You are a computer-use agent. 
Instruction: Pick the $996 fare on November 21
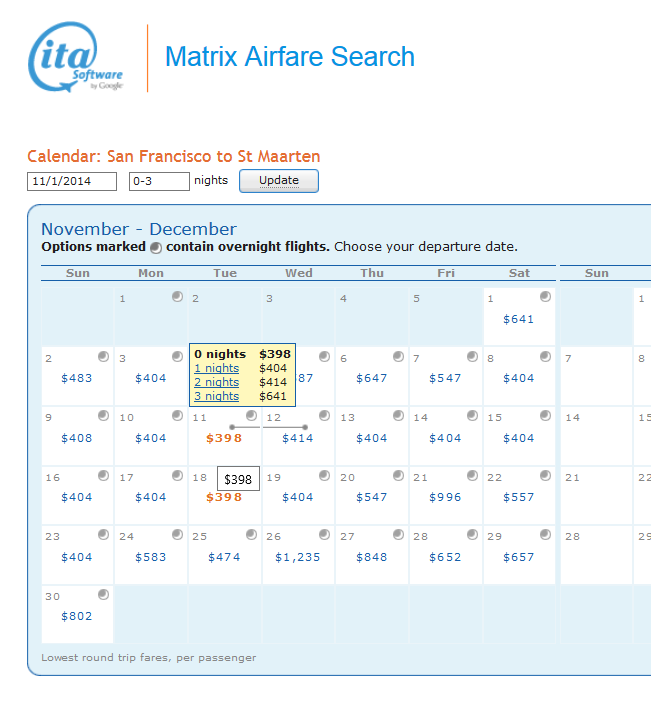(446, 497)
